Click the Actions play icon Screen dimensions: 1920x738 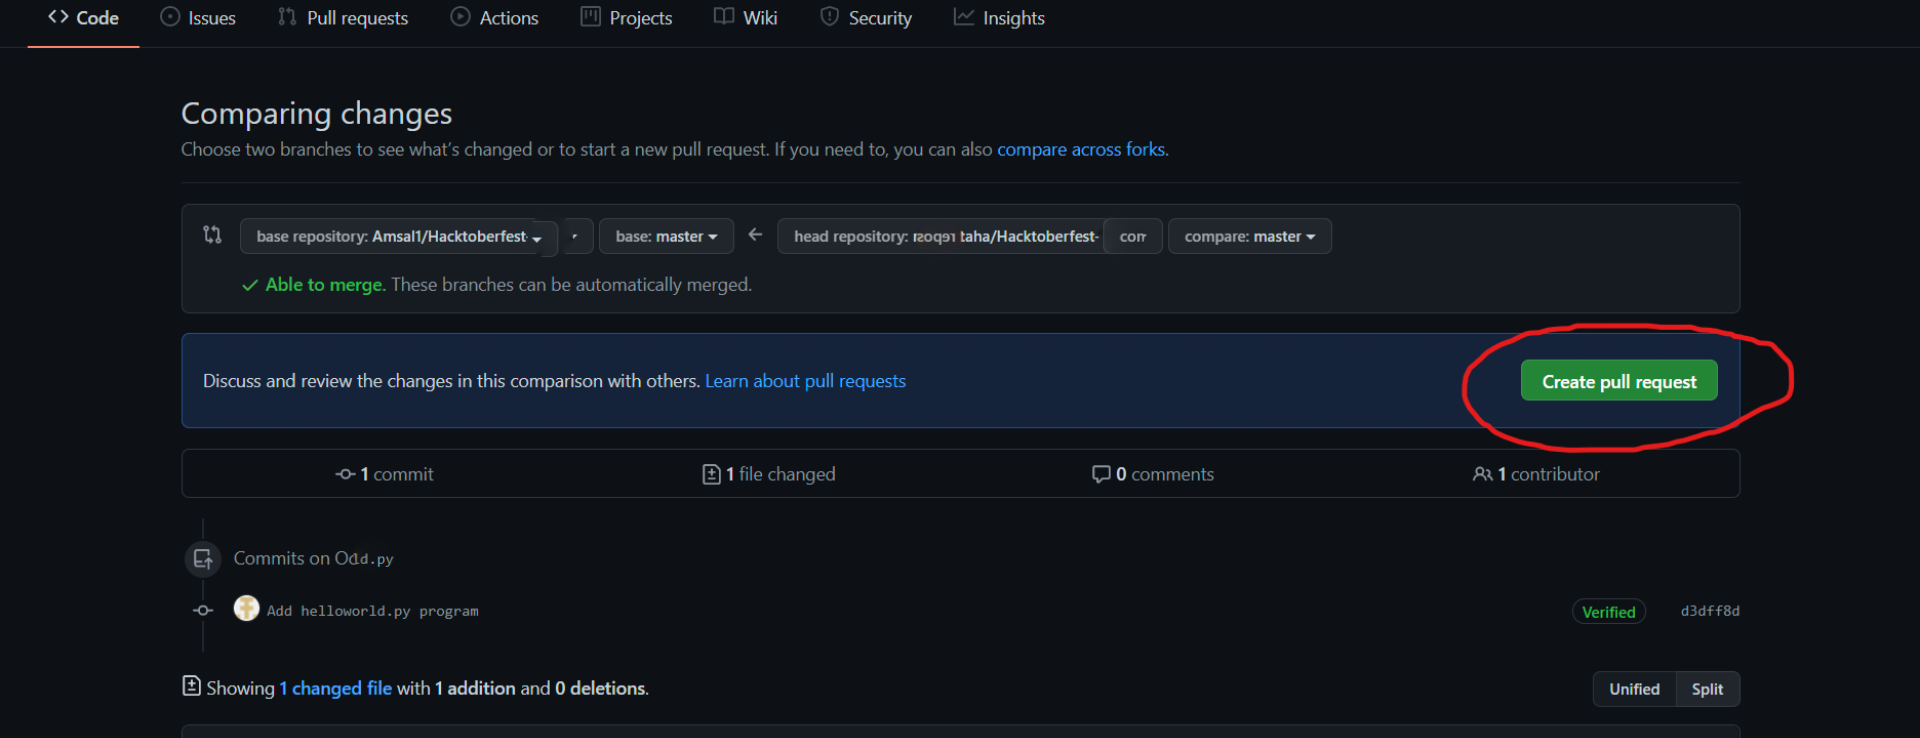[460, 17]
